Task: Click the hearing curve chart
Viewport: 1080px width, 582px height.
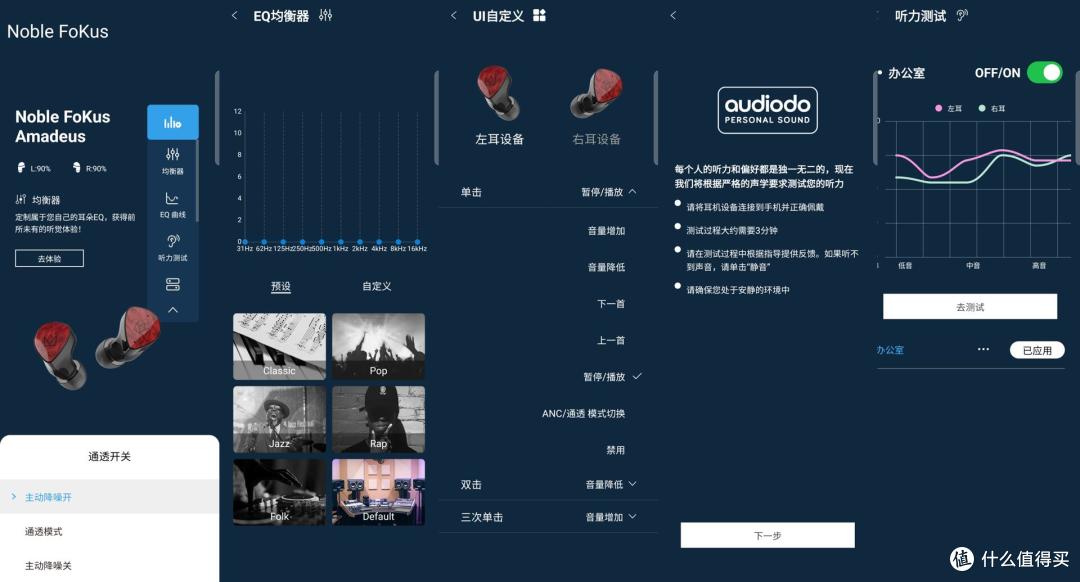Action: [x=978, y=189]
